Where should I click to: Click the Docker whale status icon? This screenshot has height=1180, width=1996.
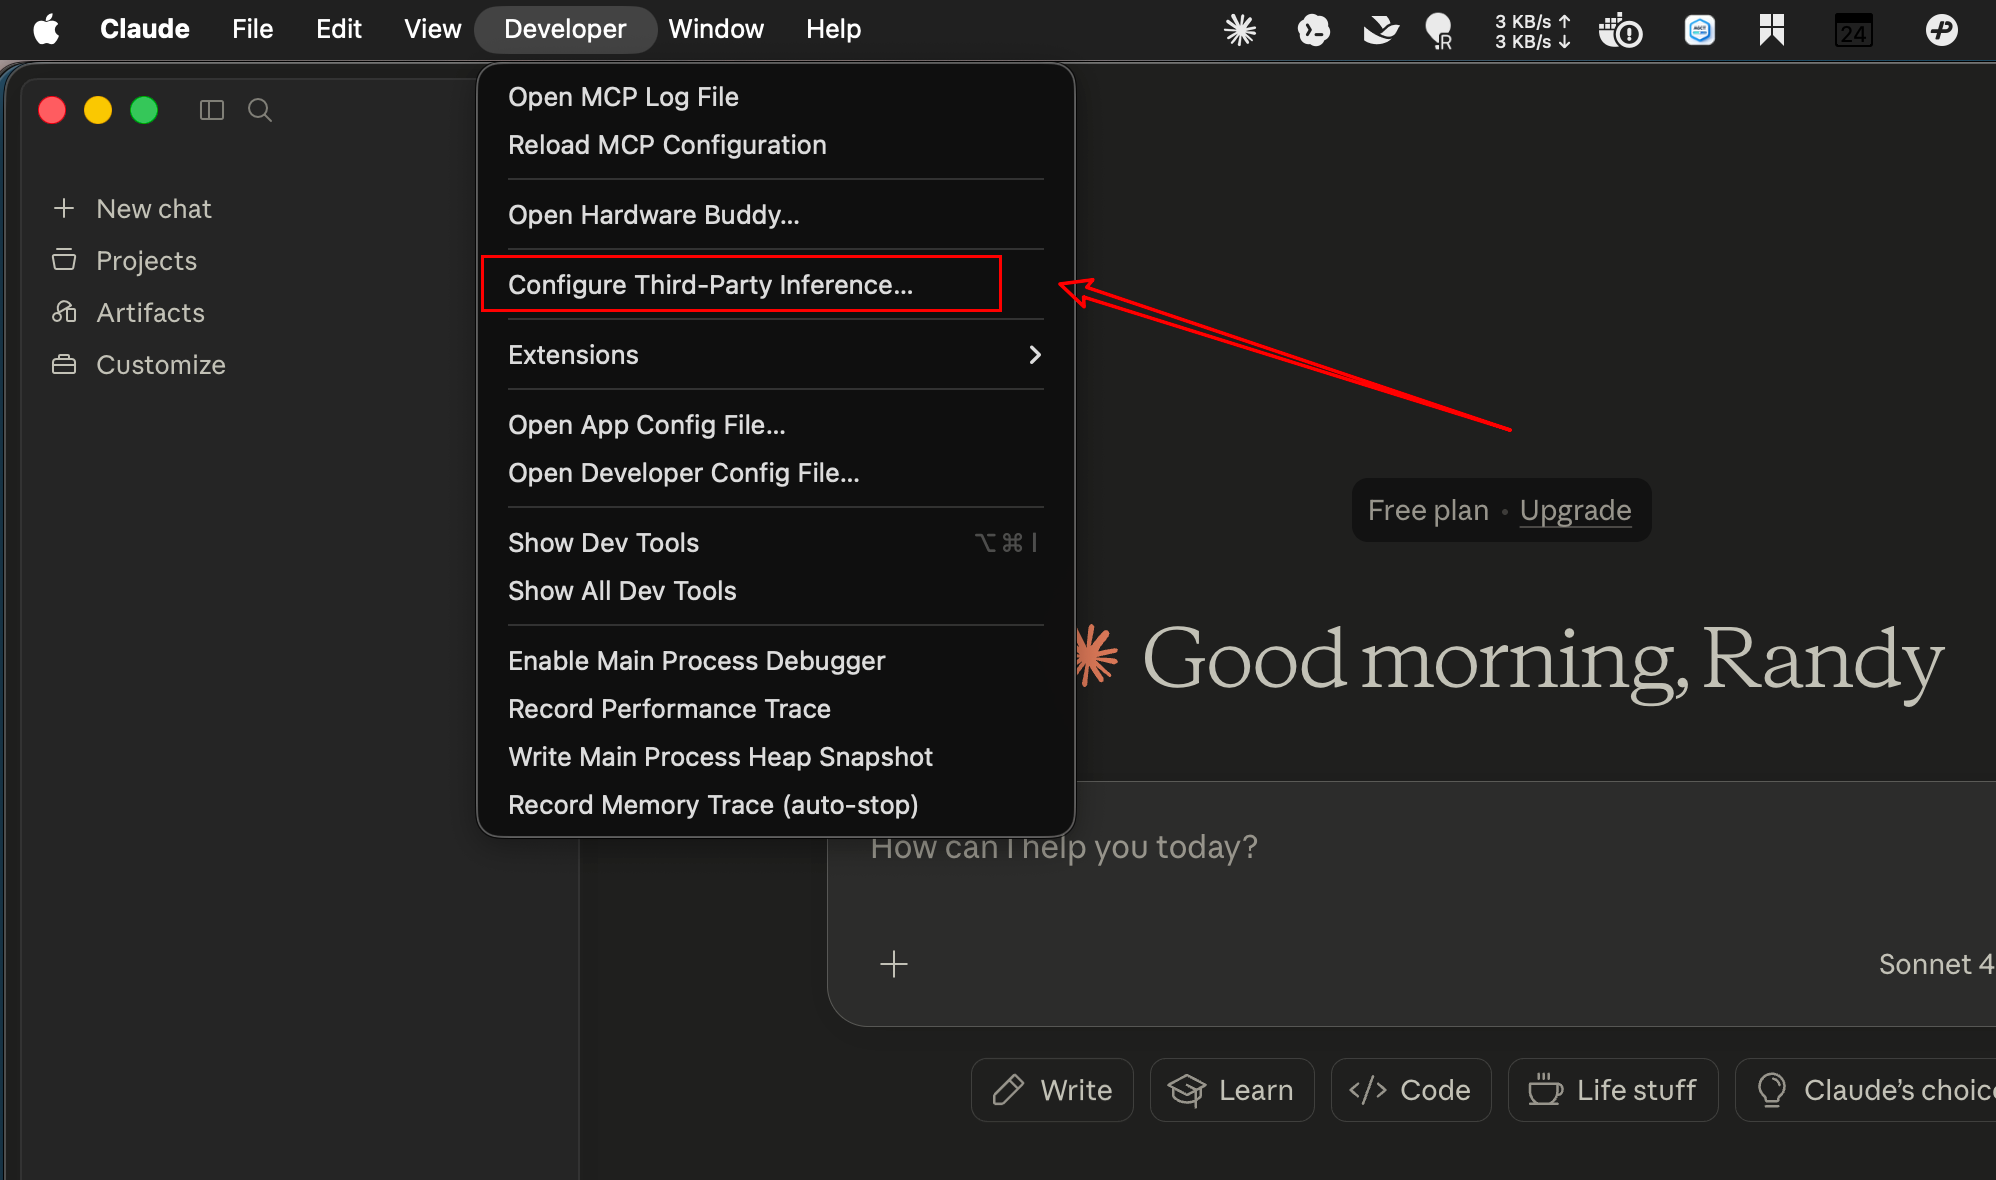(1620, 31)
